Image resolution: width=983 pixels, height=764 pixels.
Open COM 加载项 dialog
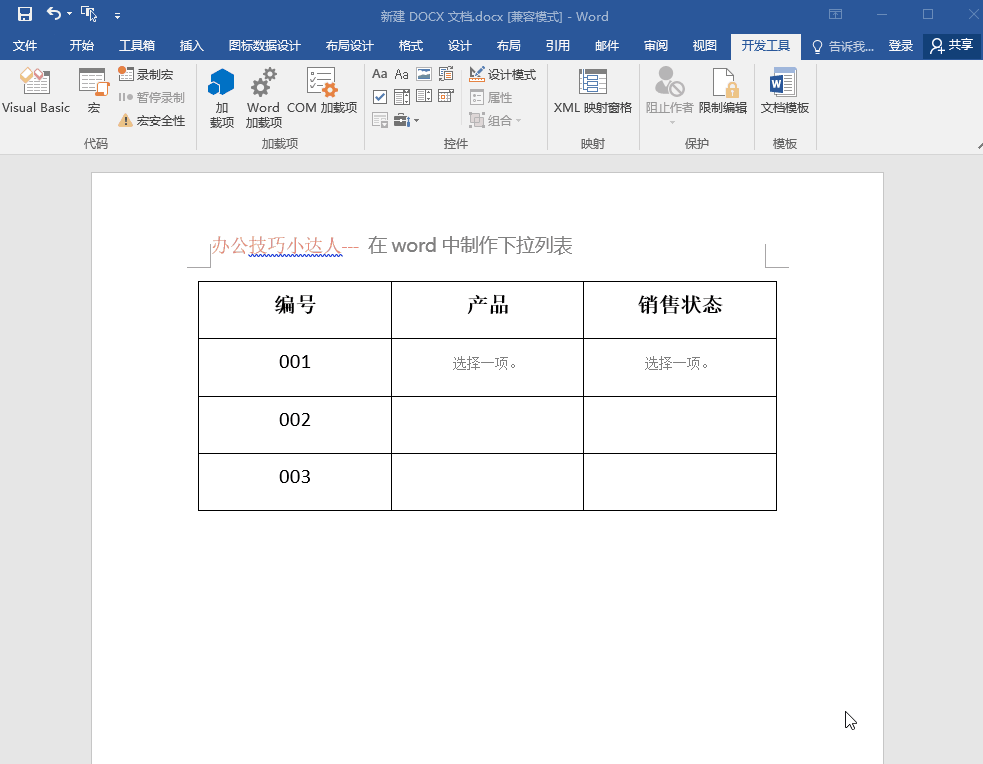coord(322,92)
